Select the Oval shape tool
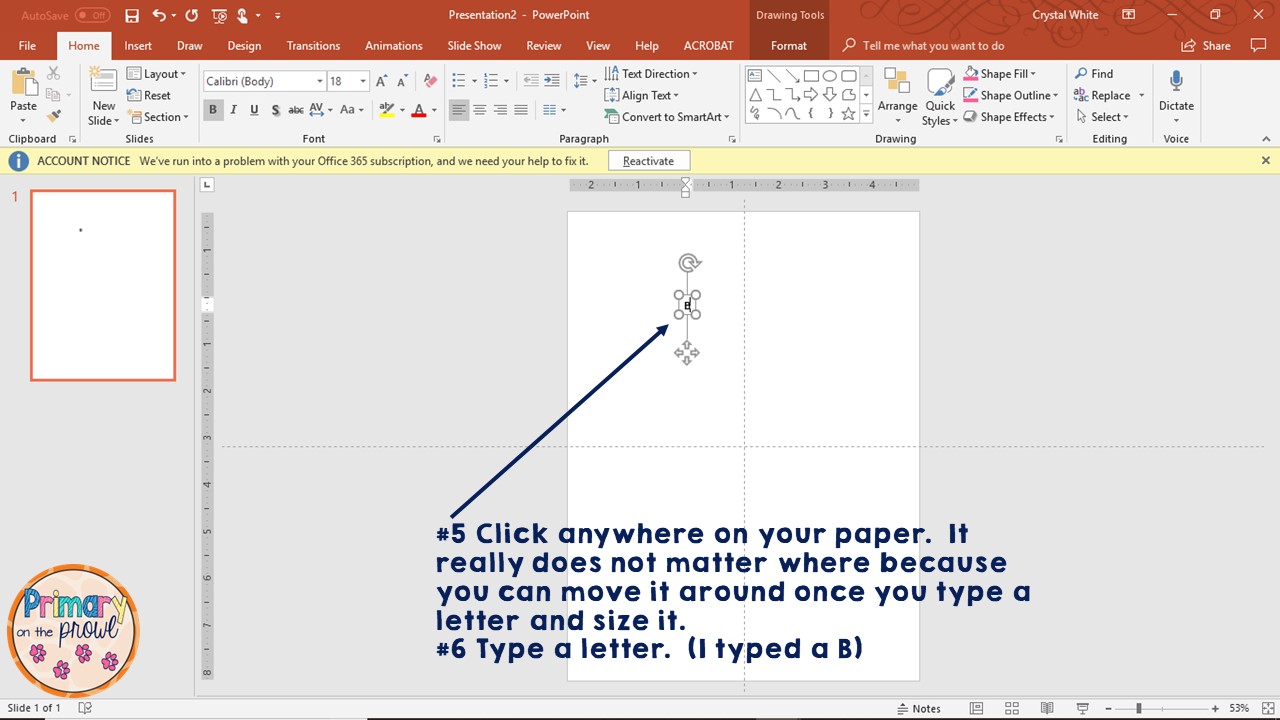1280x720 pixels. (828, 75)
